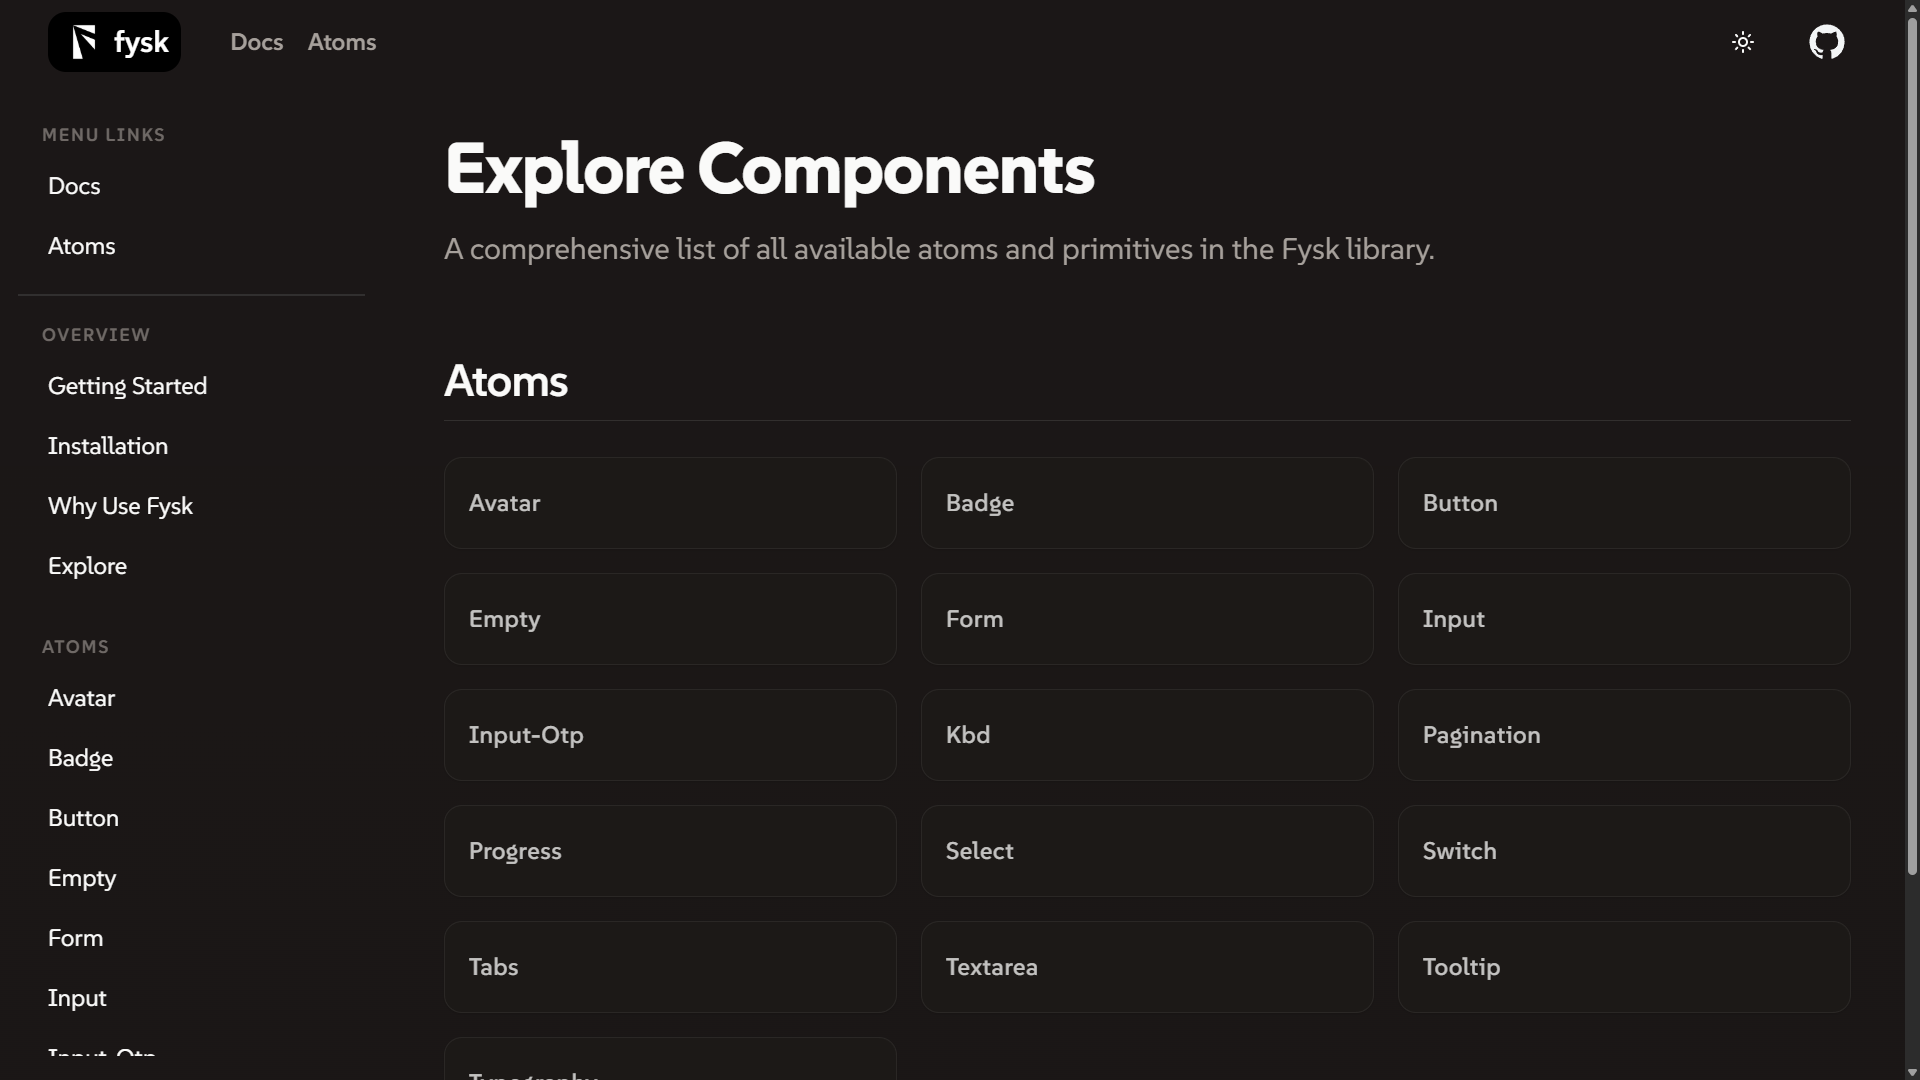
Task: Switch to the Atoms tab
Action: (342, 41)
